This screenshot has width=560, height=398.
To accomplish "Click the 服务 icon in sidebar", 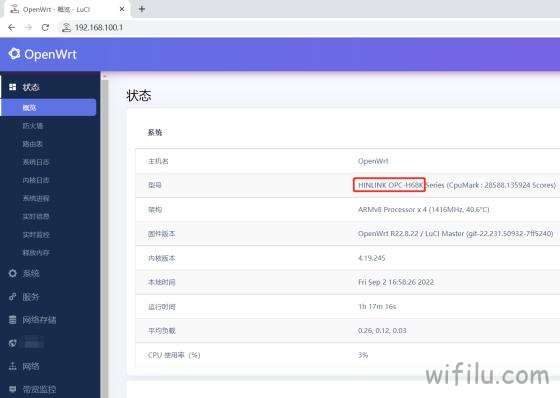I will (x=12, y=297).
